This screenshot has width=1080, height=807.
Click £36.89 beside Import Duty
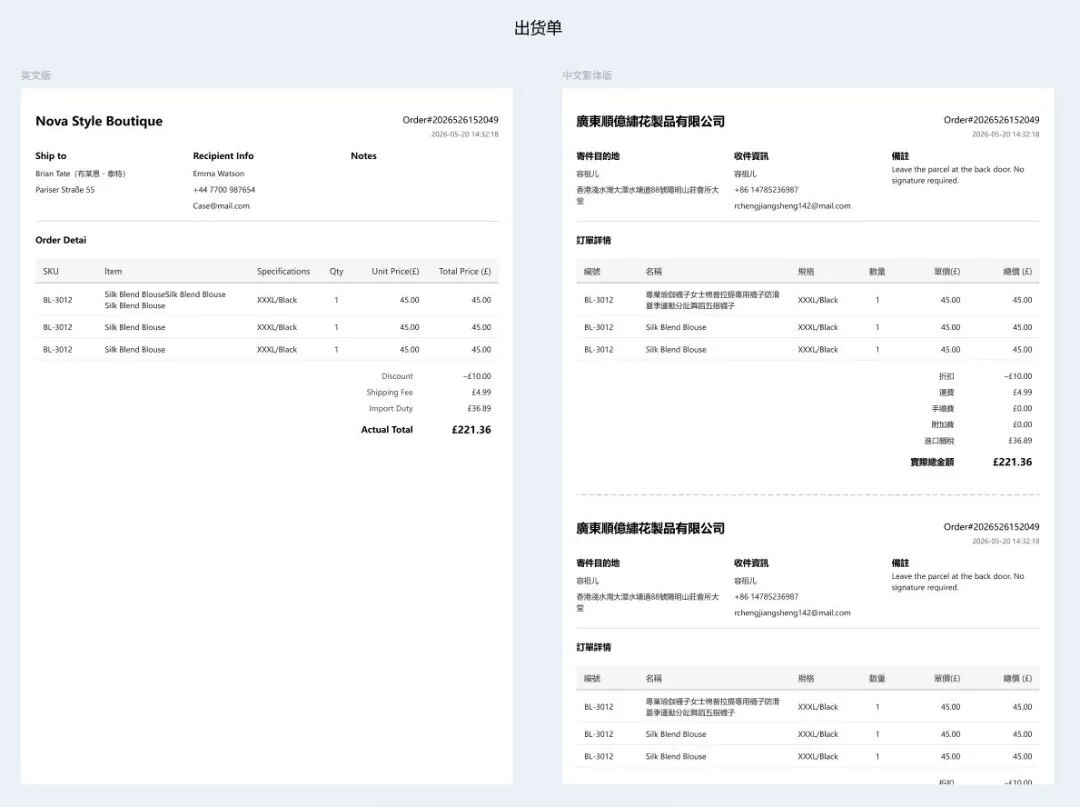click(x=479, y=408)
